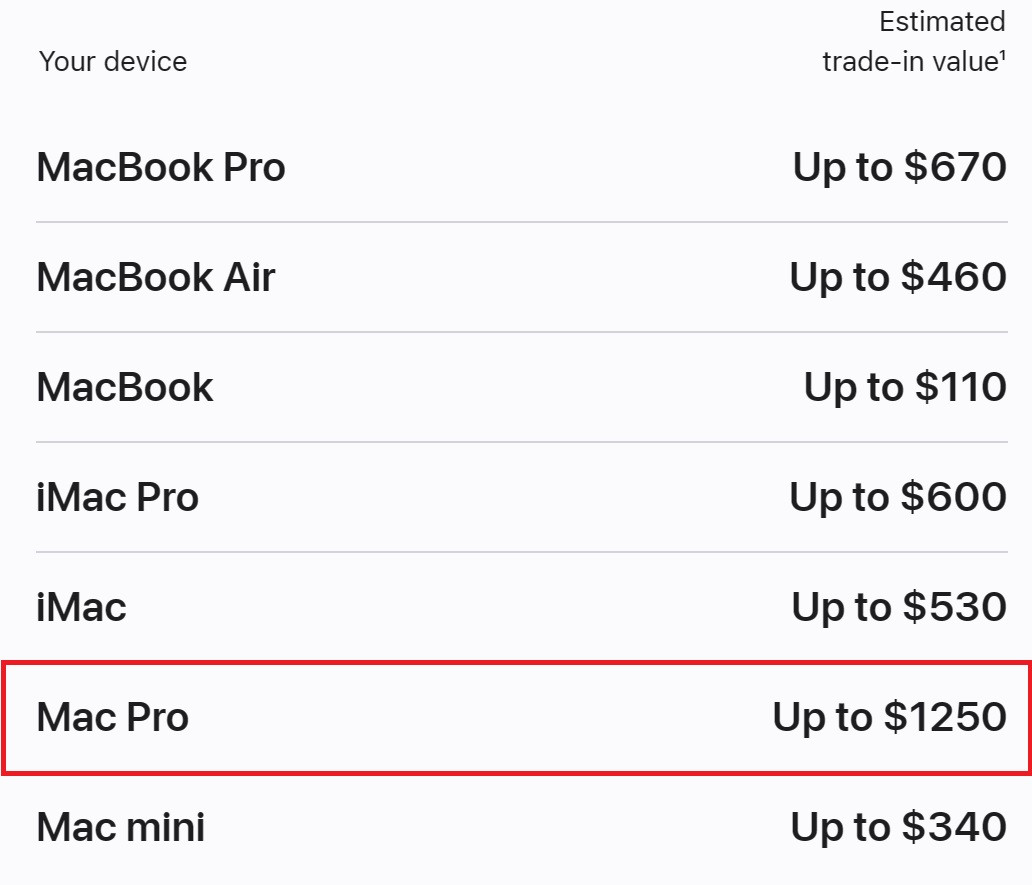Image resolution: width=1032 pixels, height=885 pixels.
Task: Click the Up to $600 trade-in value
Action: point(898,497)
